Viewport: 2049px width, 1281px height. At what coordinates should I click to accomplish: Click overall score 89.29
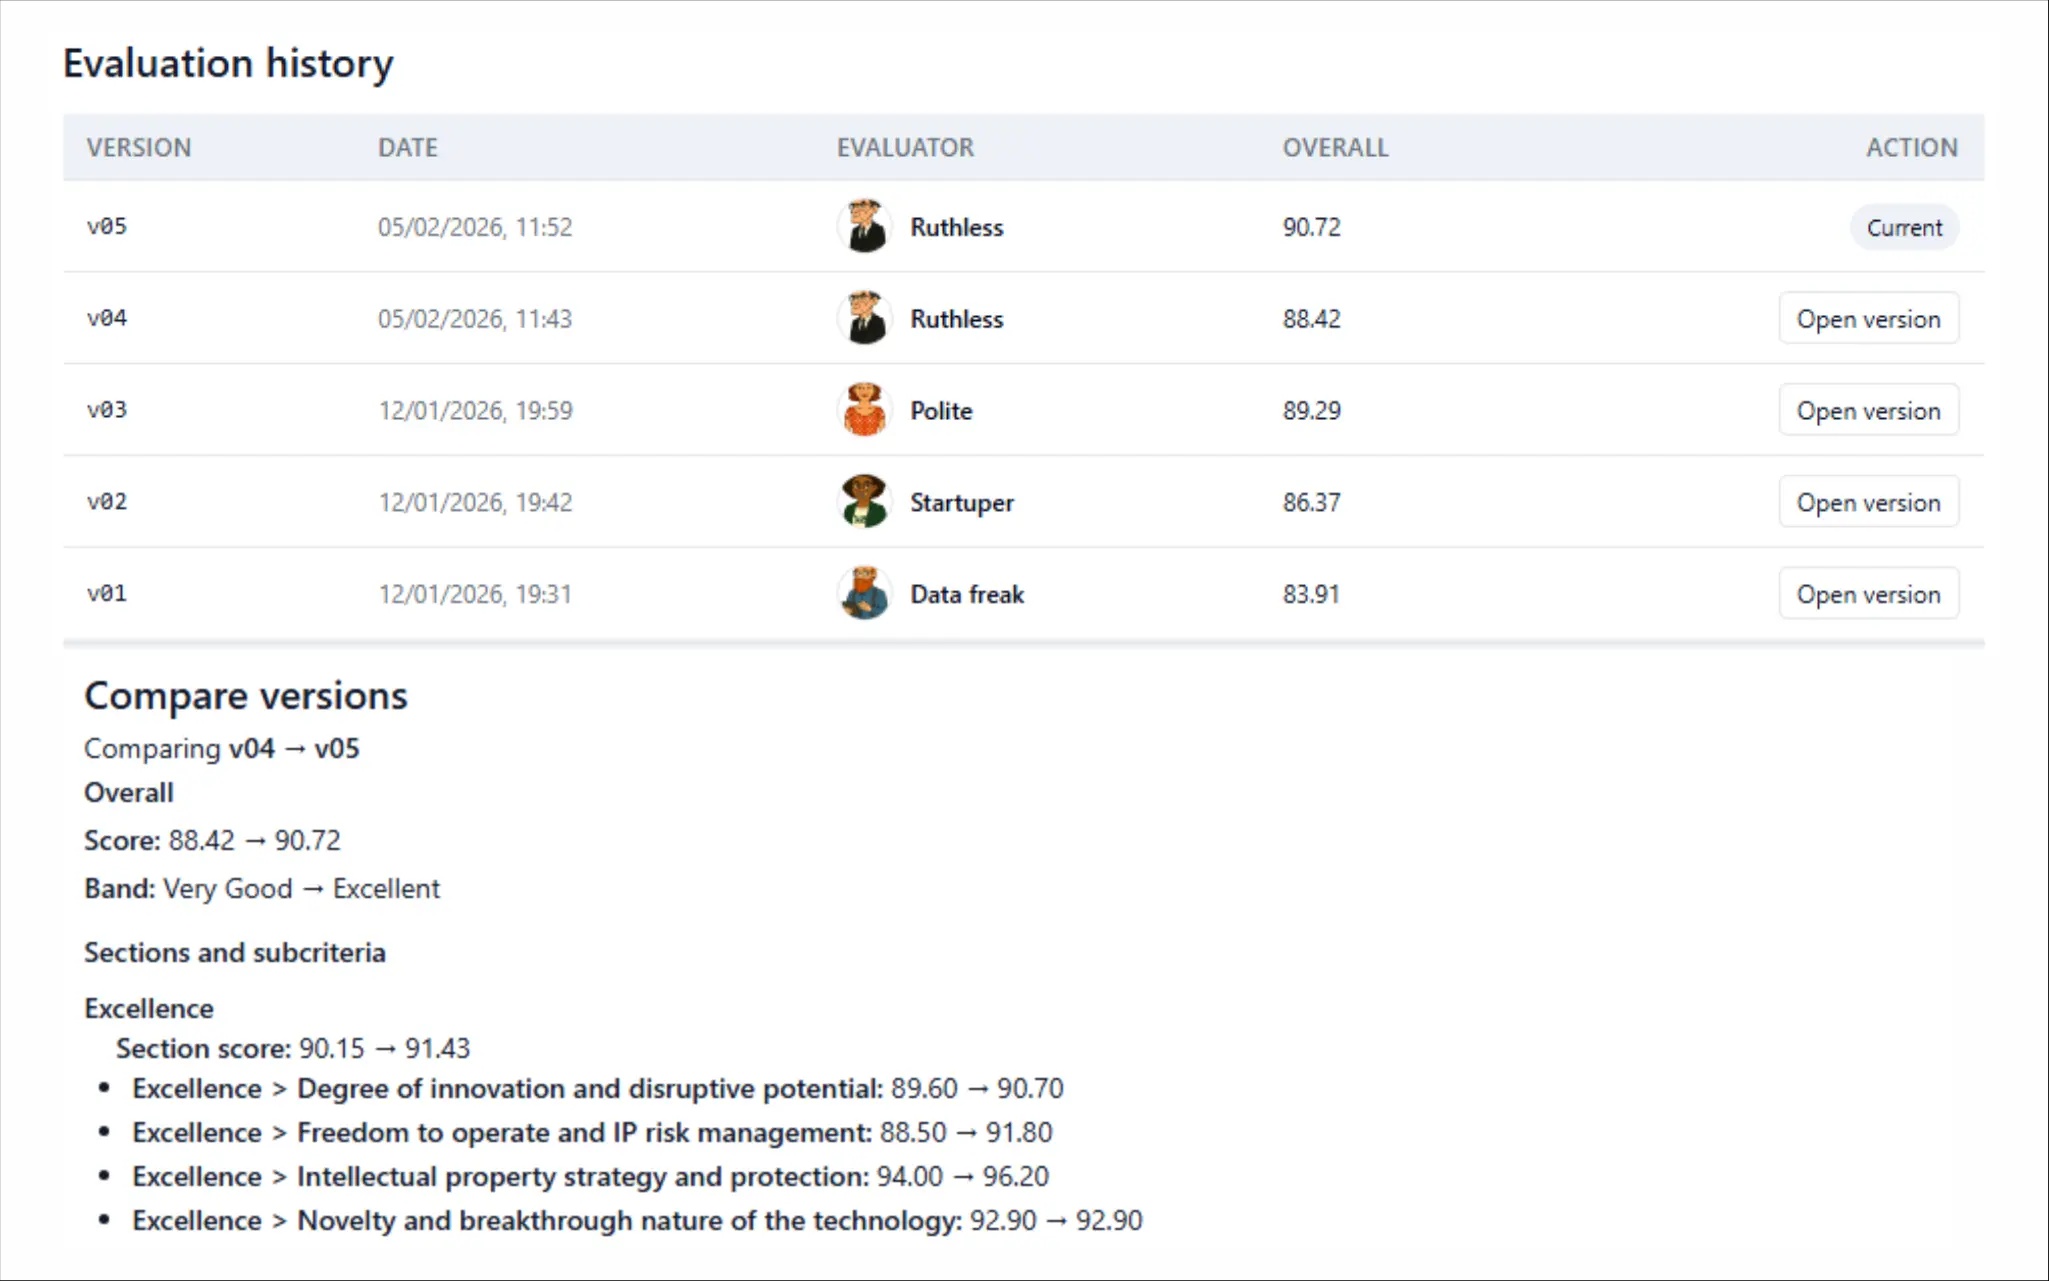(1311, 411)
